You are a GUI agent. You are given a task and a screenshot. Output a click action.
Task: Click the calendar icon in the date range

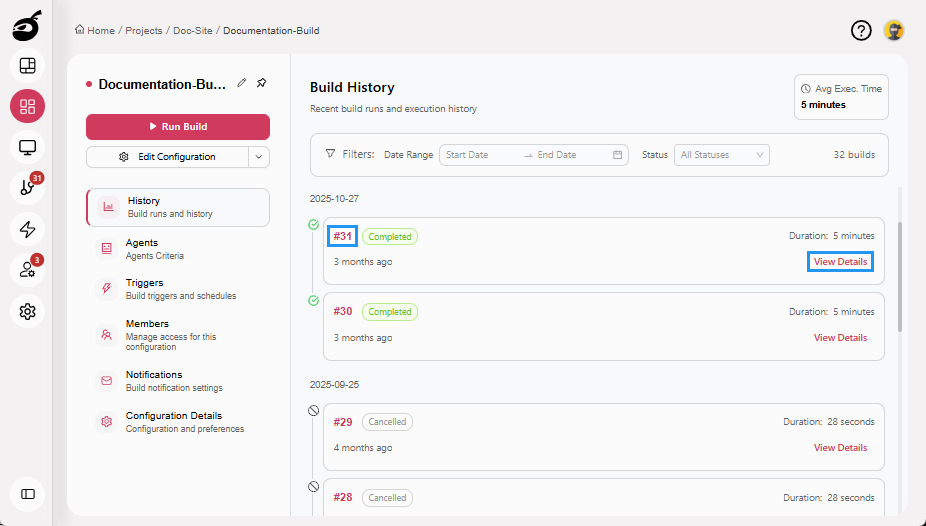click(x=617, y=155)
